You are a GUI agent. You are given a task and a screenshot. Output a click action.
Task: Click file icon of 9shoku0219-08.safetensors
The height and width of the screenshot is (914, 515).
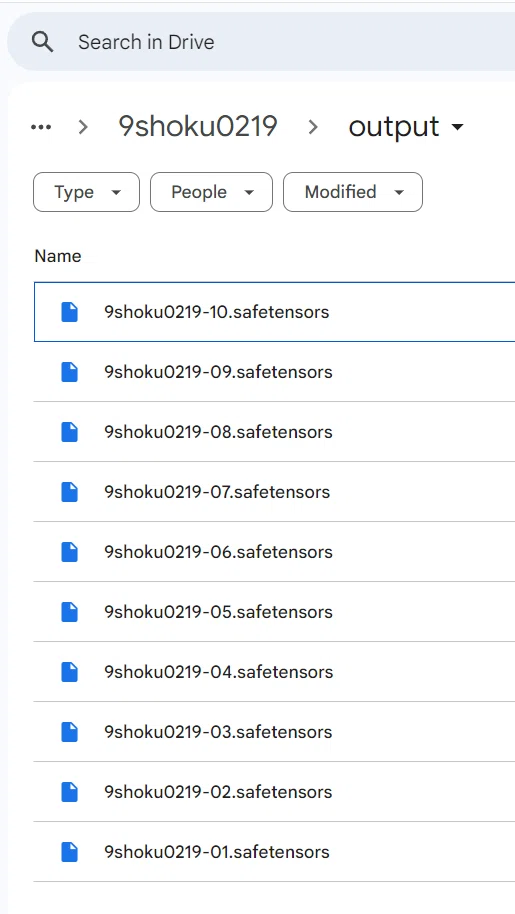69,432
